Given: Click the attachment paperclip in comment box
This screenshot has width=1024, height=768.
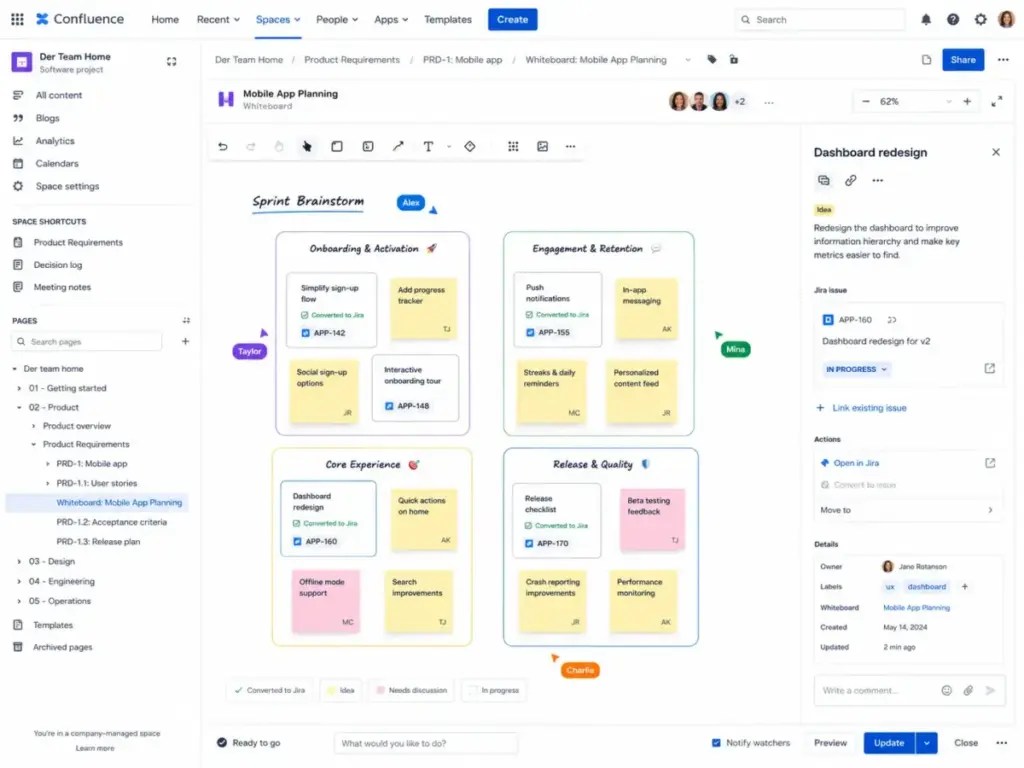Looking at the screenshot, I should pos(968,690).
